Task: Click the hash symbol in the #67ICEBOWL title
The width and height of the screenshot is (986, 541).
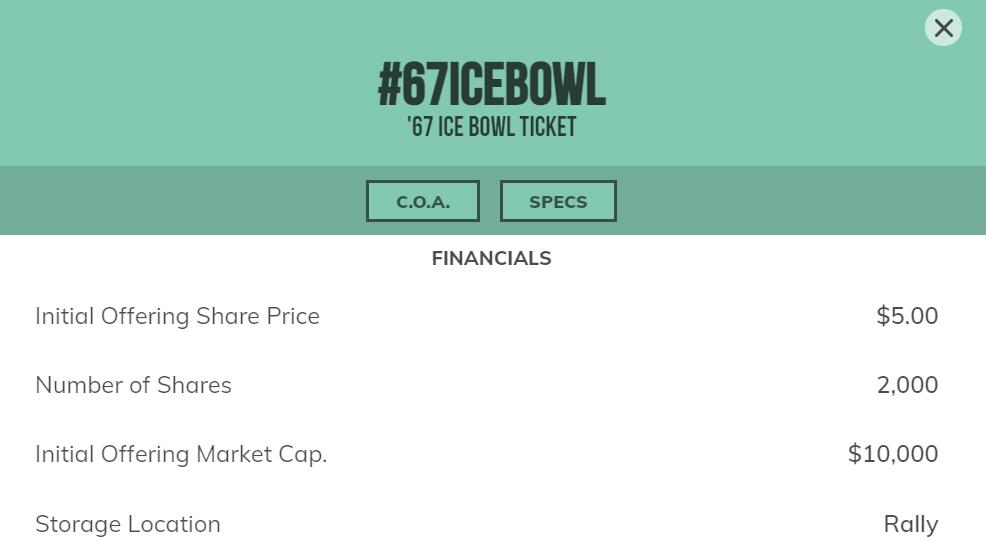Action: [x=389, y=85]
